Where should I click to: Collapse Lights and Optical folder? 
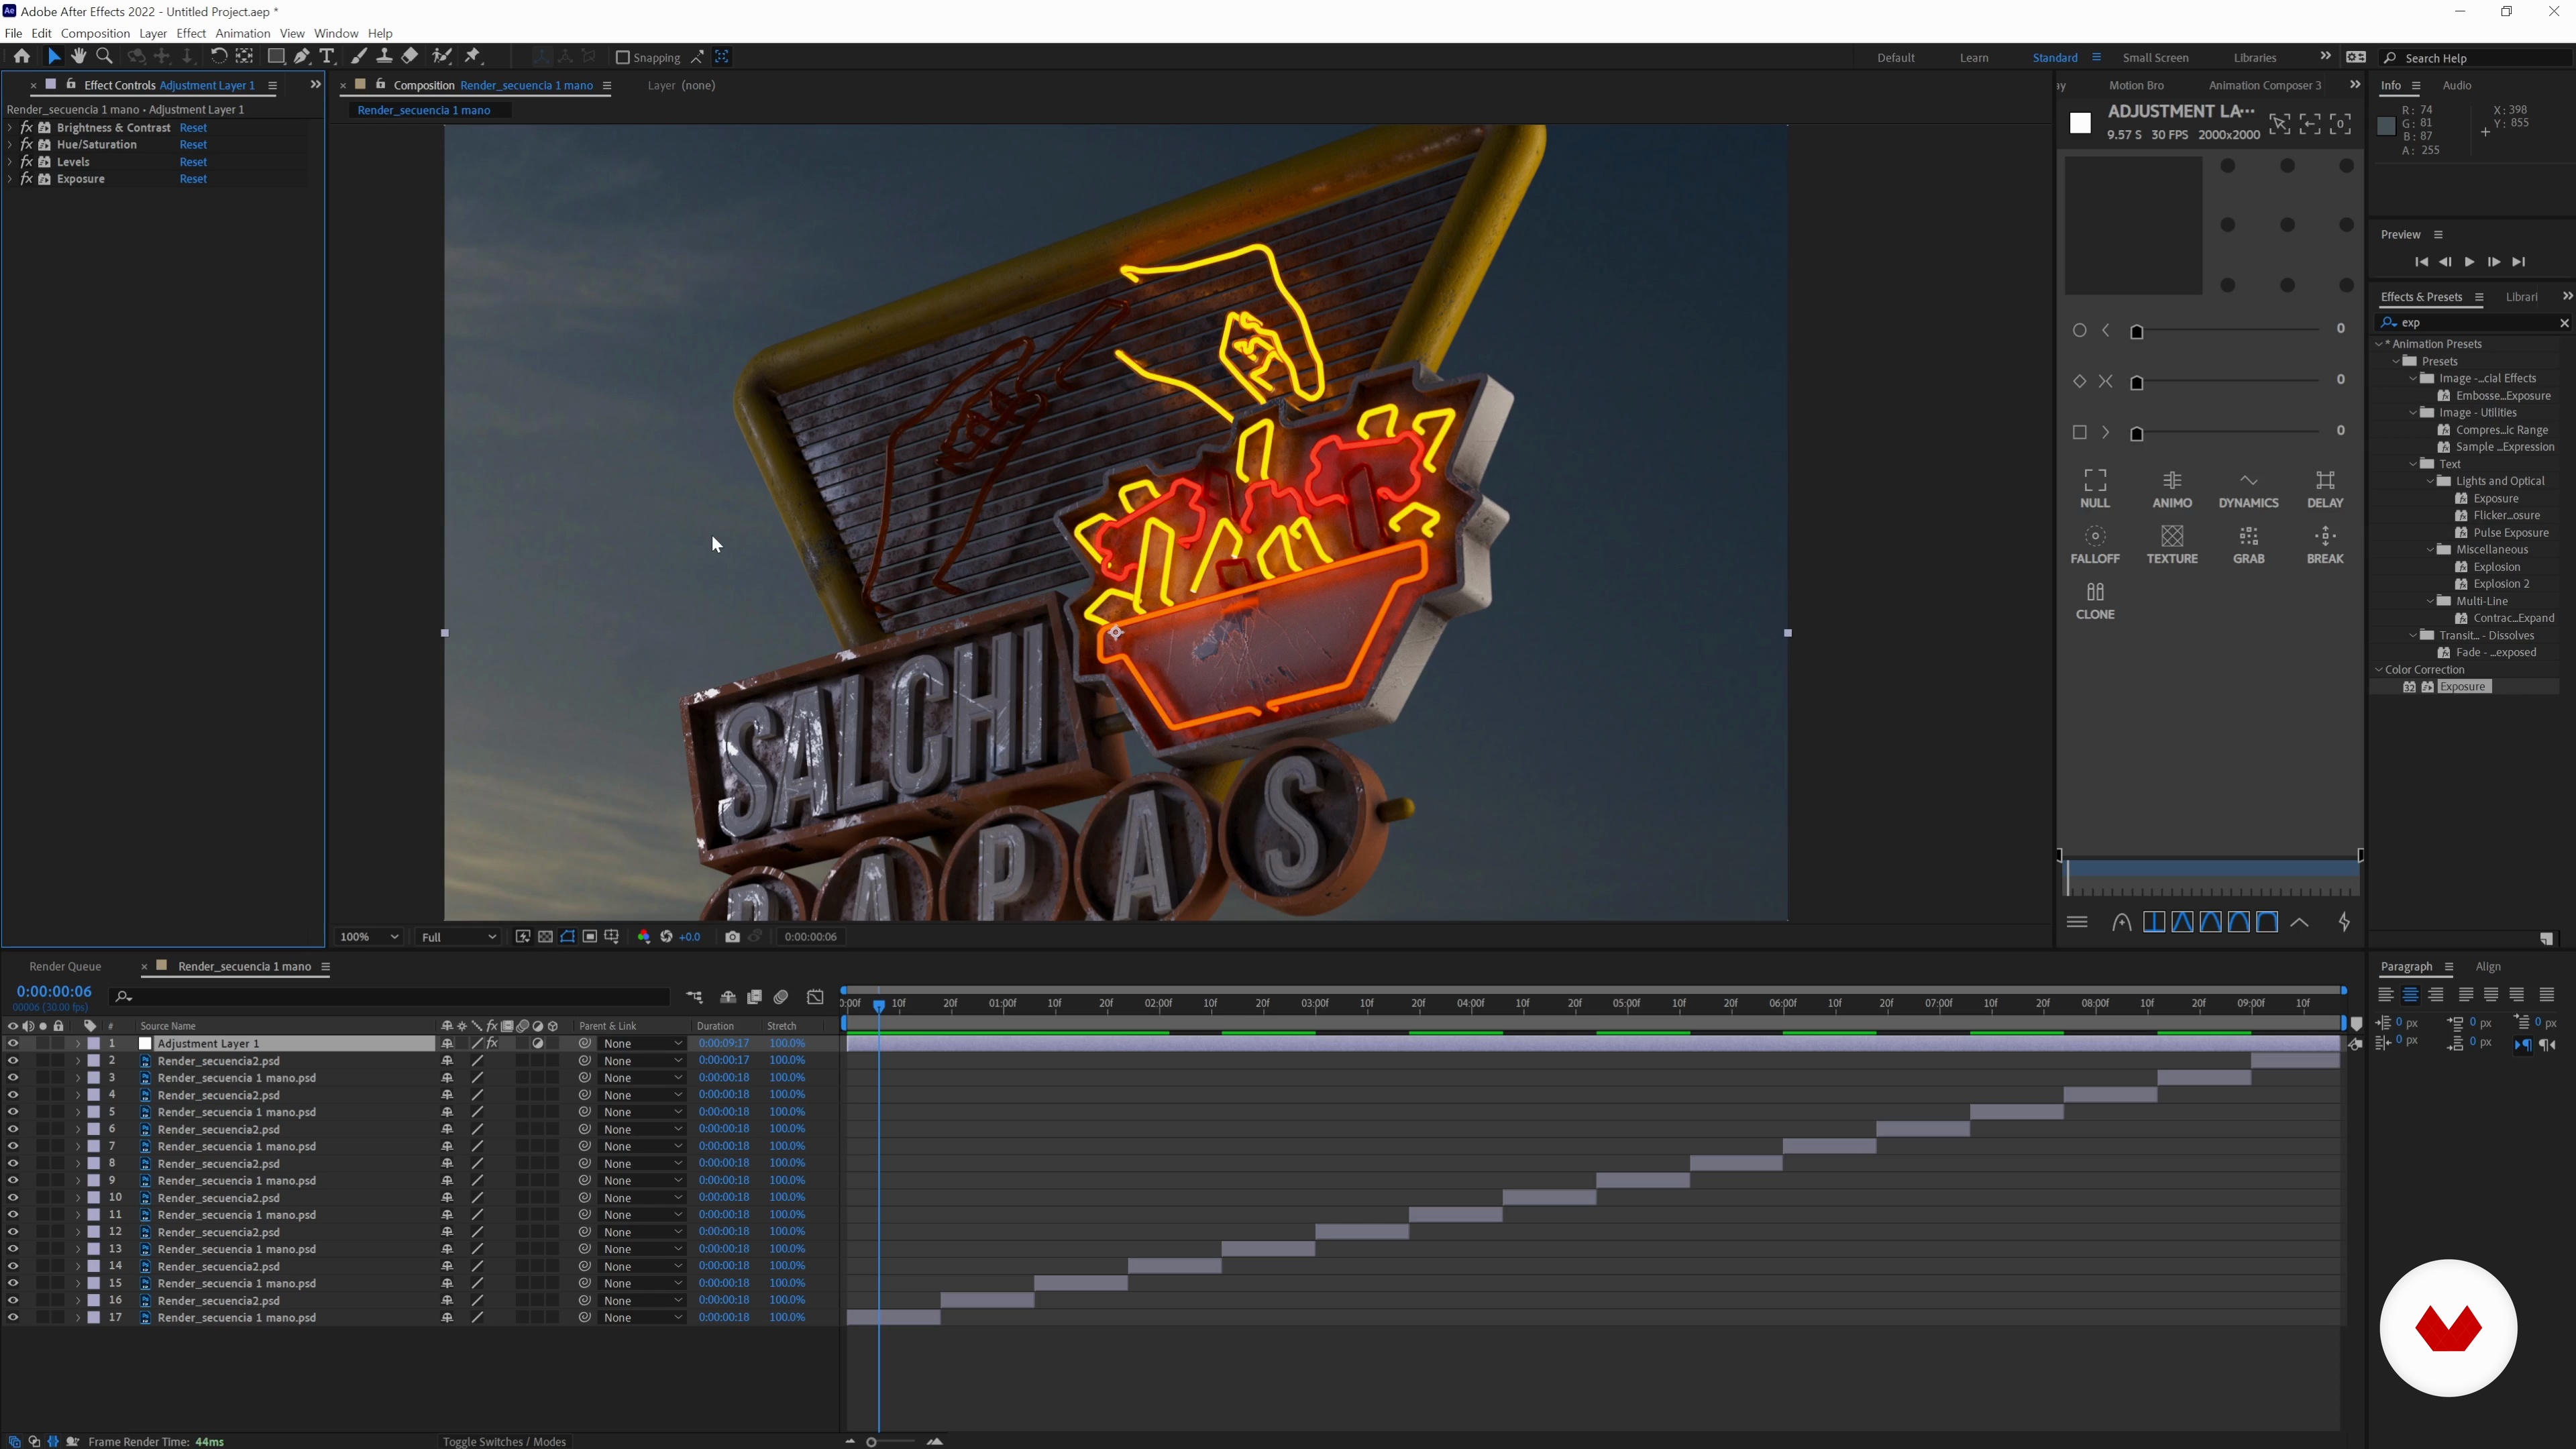pos(2431,481)
